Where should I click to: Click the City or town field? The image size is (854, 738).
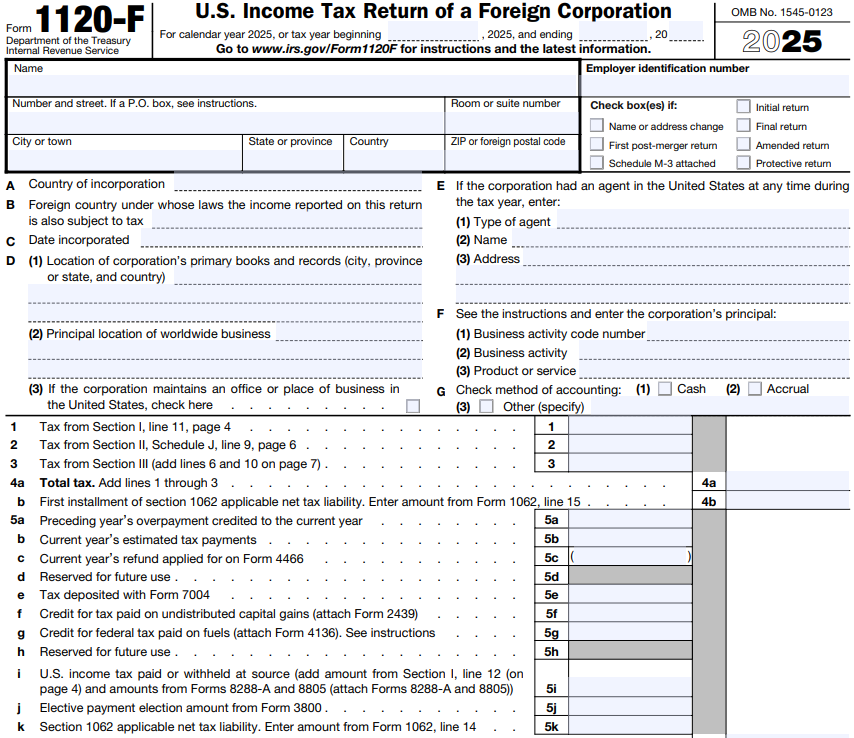(x=125, y=160)
